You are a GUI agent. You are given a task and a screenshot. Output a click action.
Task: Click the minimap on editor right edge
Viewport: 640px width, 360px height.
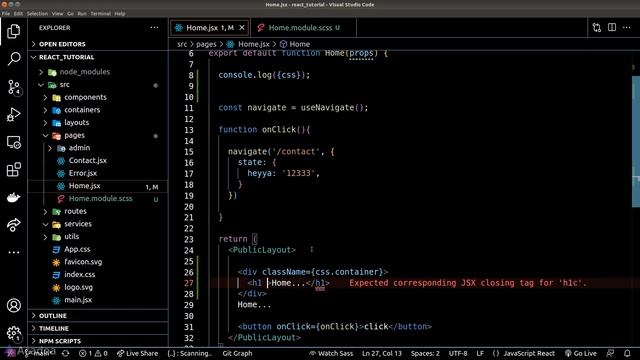636,141
